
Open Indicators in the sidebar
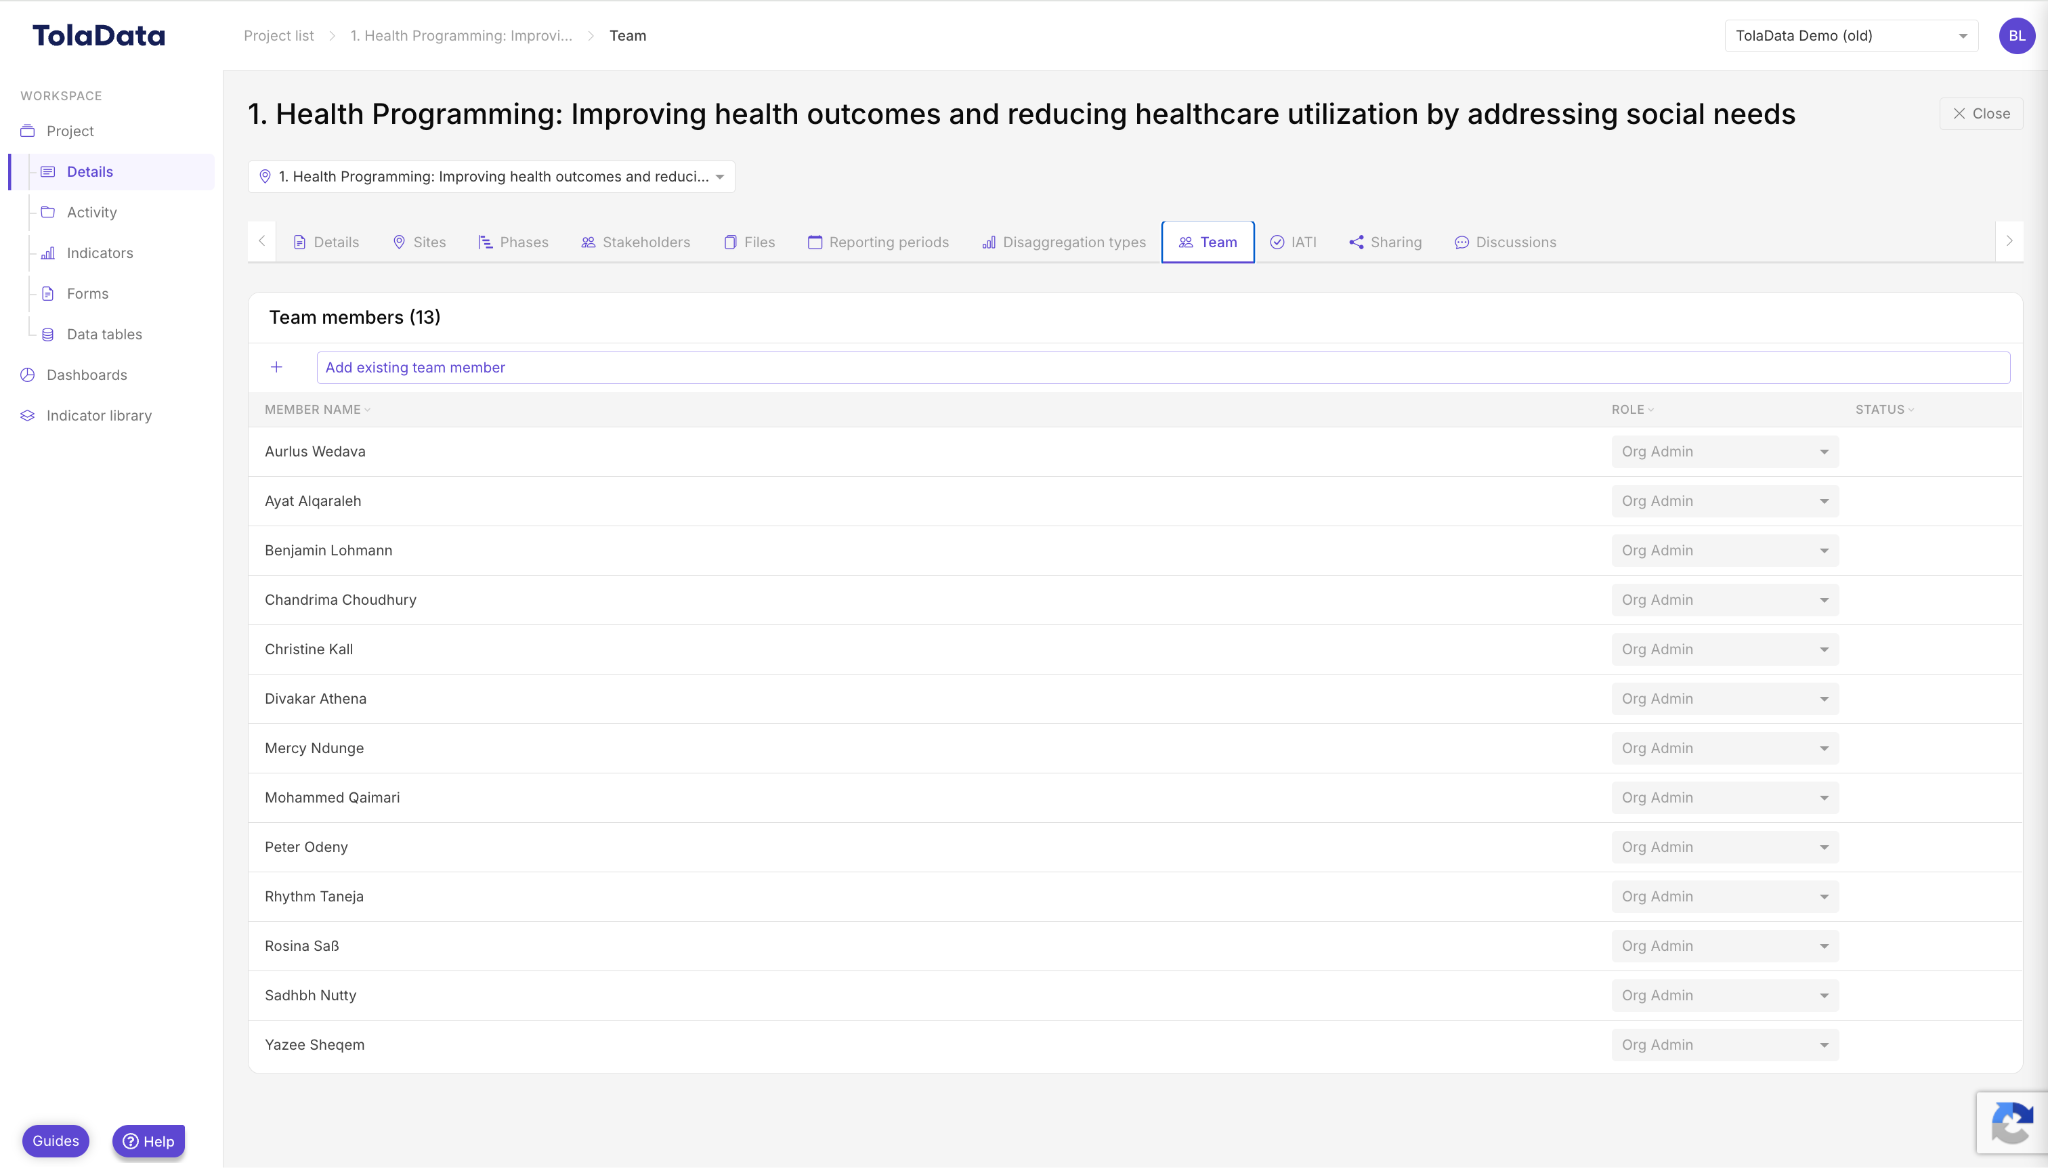(x=100, y=253)
